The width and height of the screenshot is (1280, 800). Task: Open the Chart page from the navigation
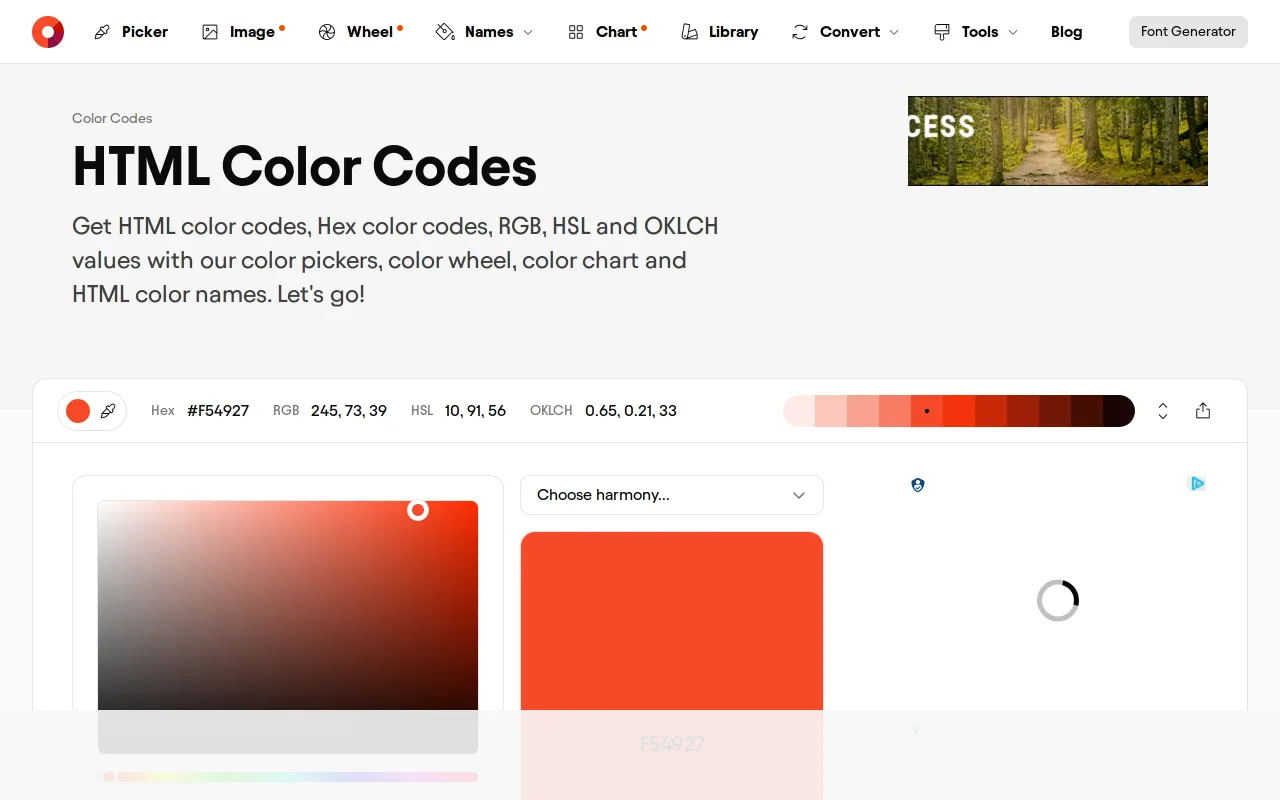click(x=607, y=32)
